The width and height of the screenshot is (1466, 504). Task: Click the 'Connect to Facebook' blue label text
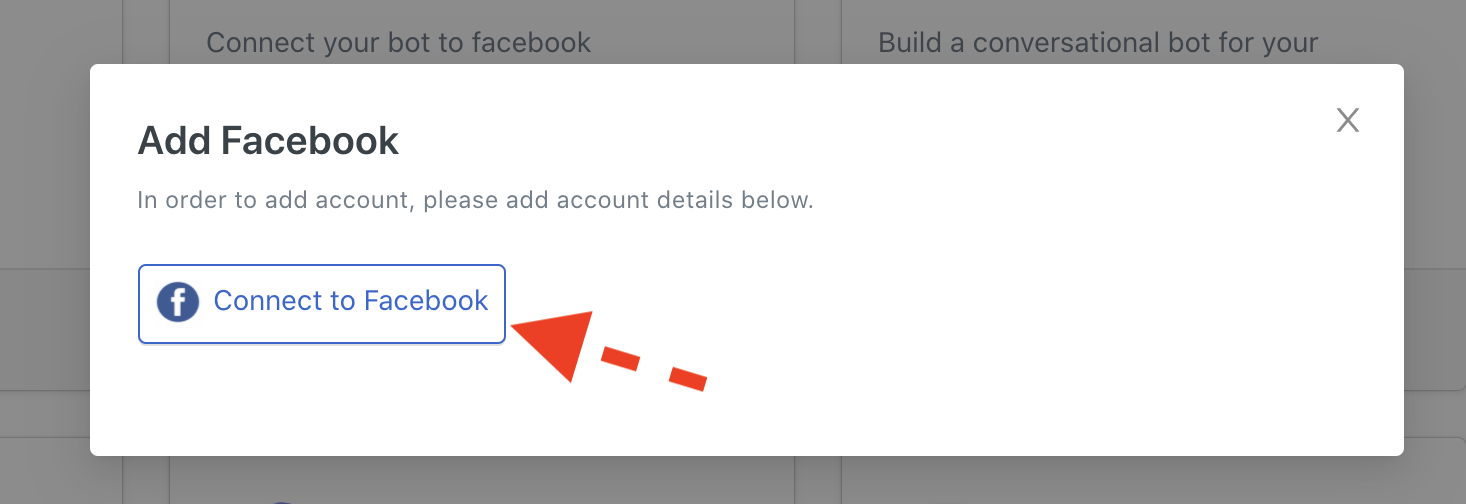point(351,301)
